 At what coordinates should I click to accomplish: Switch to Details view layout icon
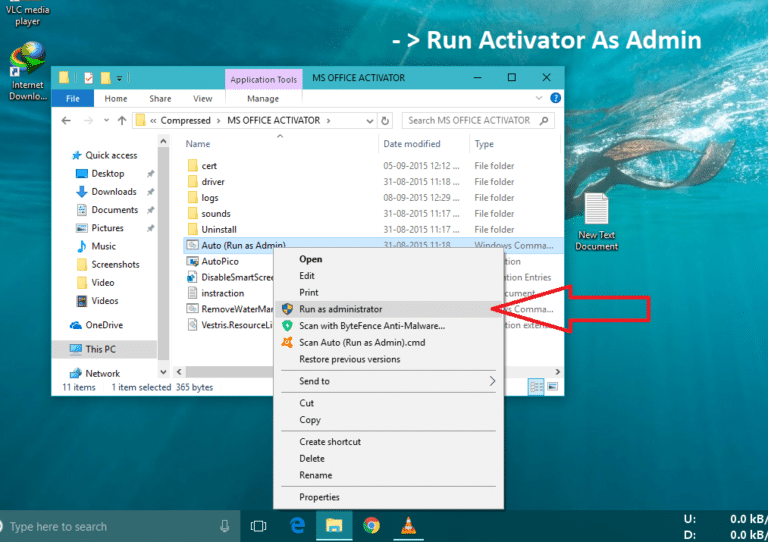click(536, 387)
